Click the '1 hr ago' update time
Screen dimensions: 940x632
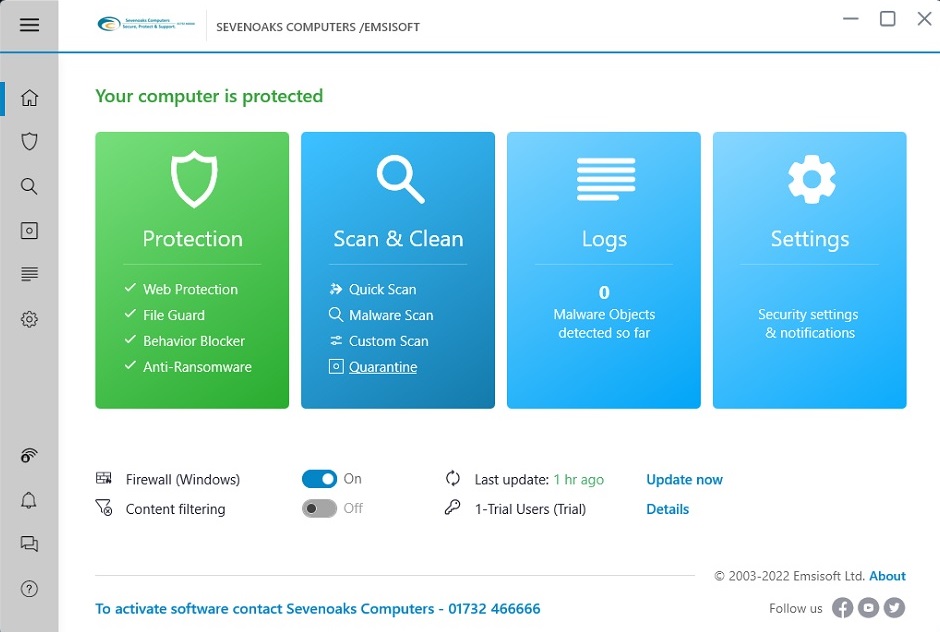[x=579, y=479]
